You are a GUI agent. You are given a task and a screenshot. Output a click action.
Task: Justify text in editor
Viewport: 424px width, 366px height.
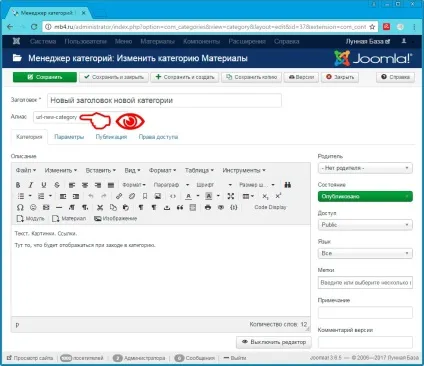111,185
